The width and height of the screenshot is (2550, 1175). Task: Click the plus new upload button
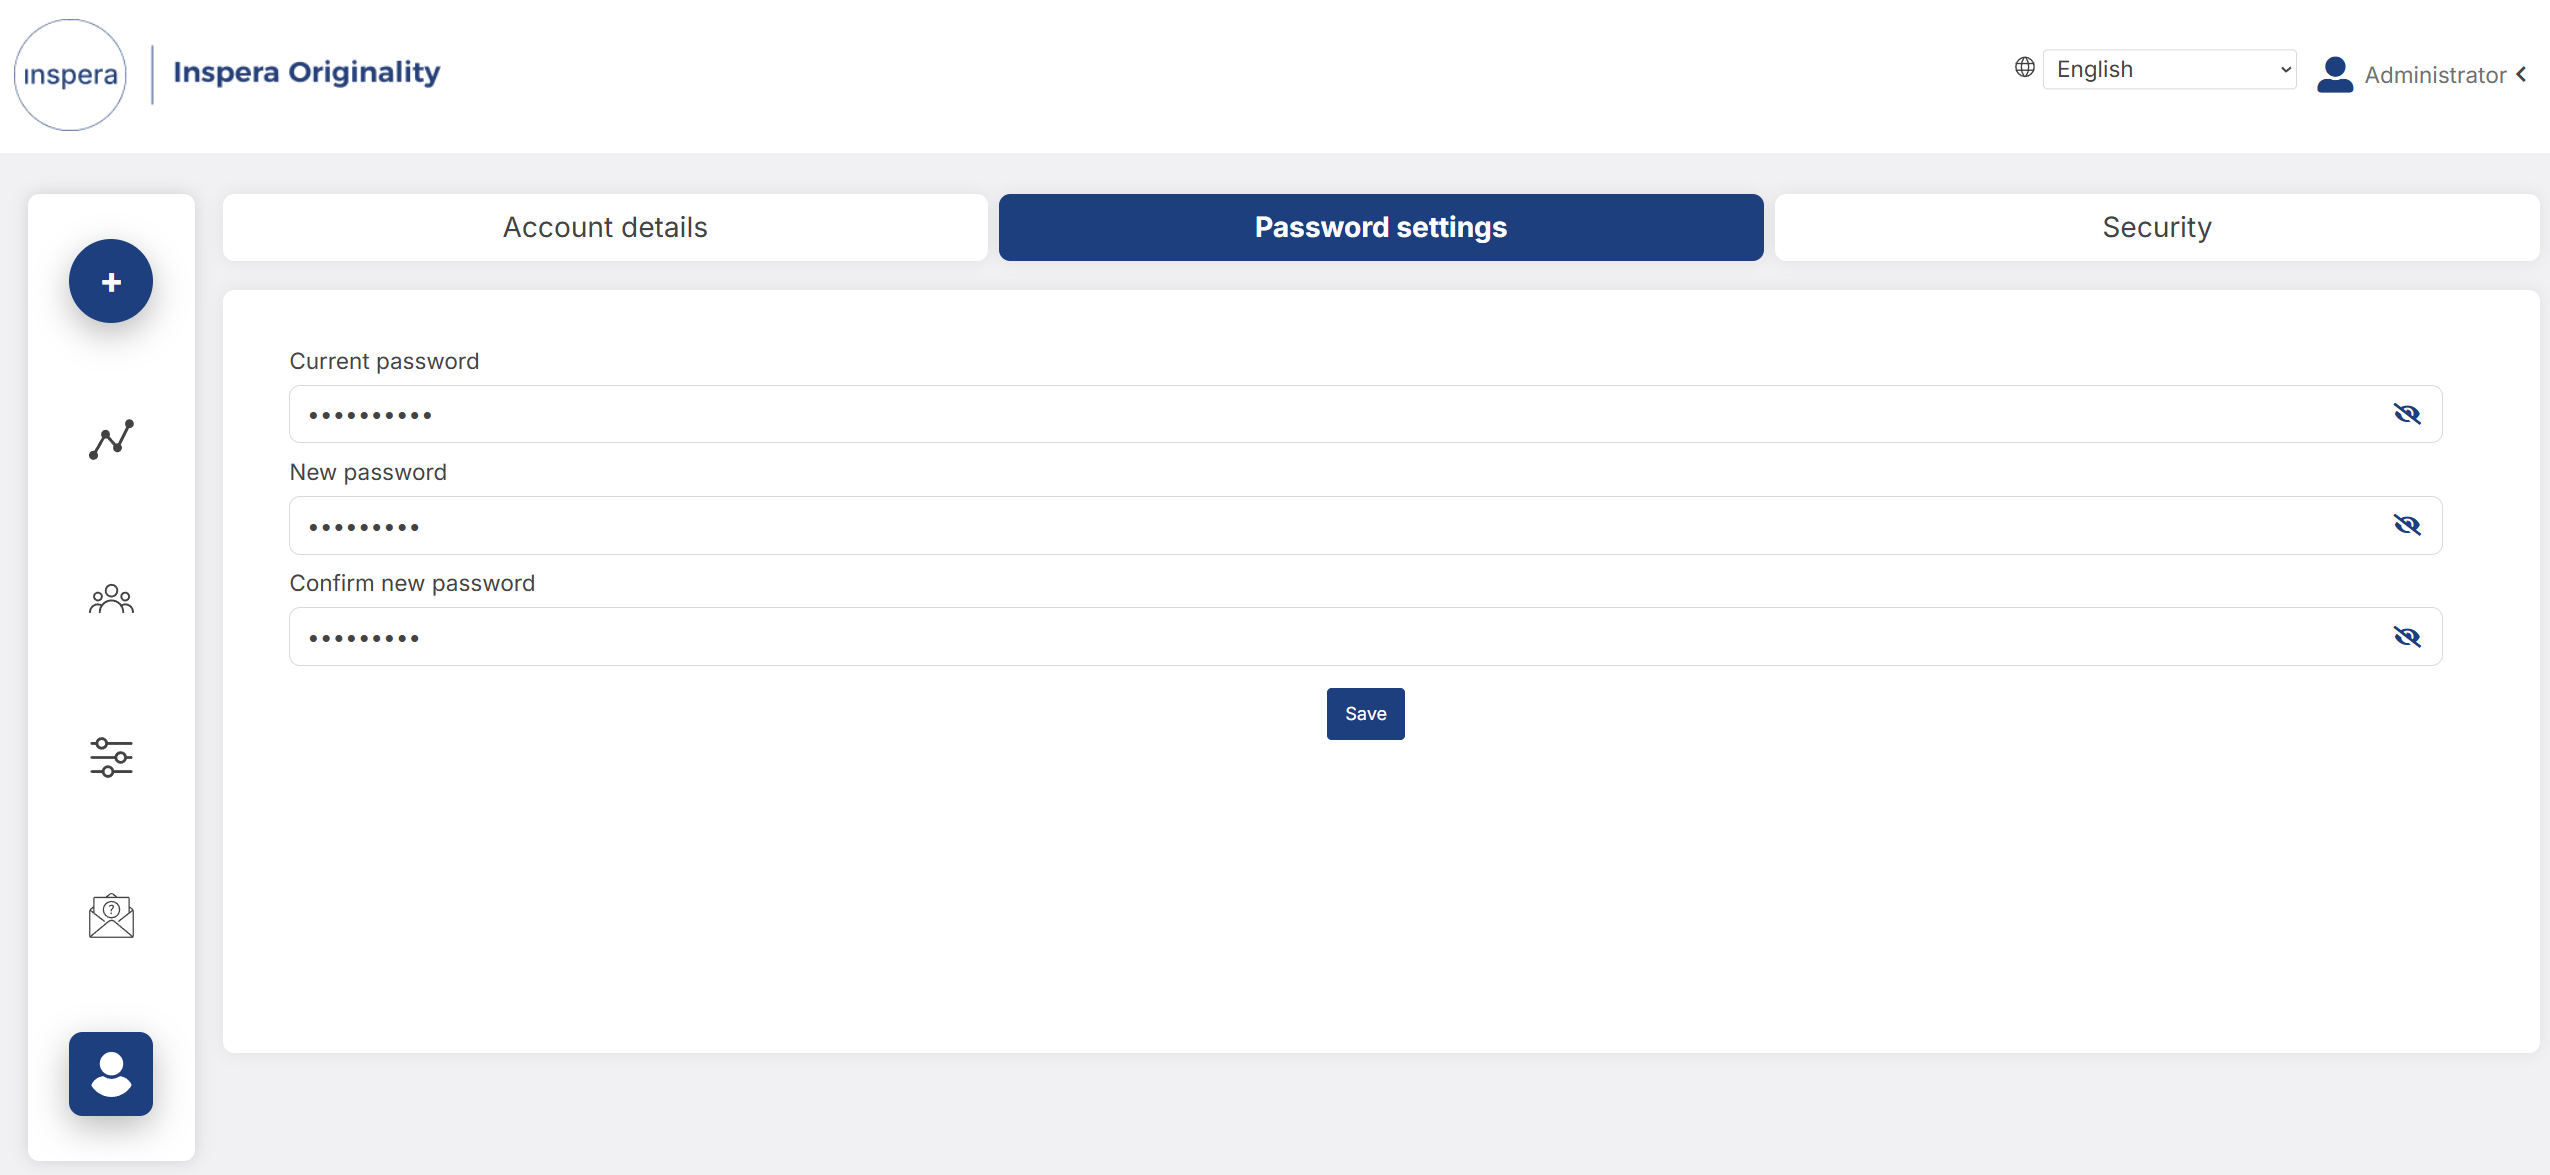[111, 281]
